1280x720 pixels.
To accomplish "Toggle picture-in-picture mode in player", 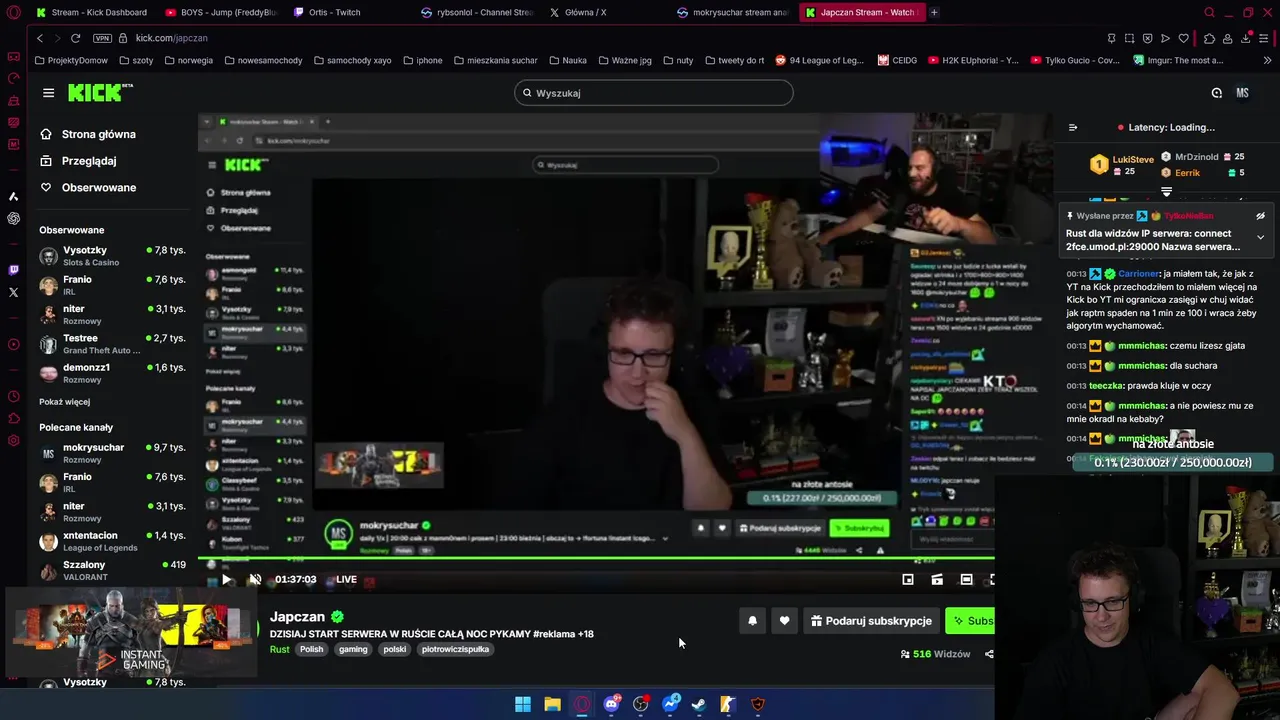I will point(908,579).
